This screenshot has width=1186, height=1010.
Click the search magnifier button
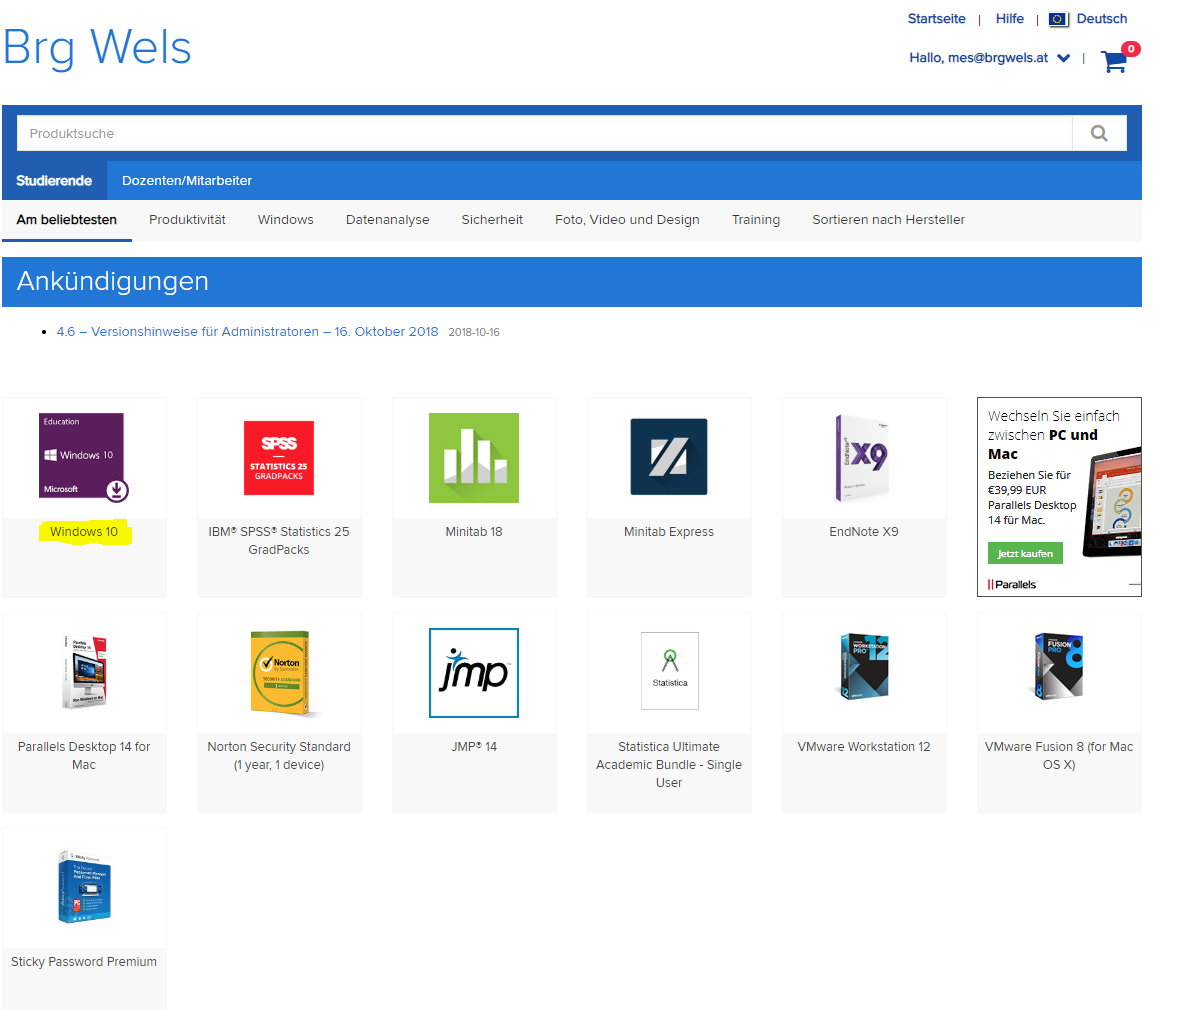coord(1099,133)
